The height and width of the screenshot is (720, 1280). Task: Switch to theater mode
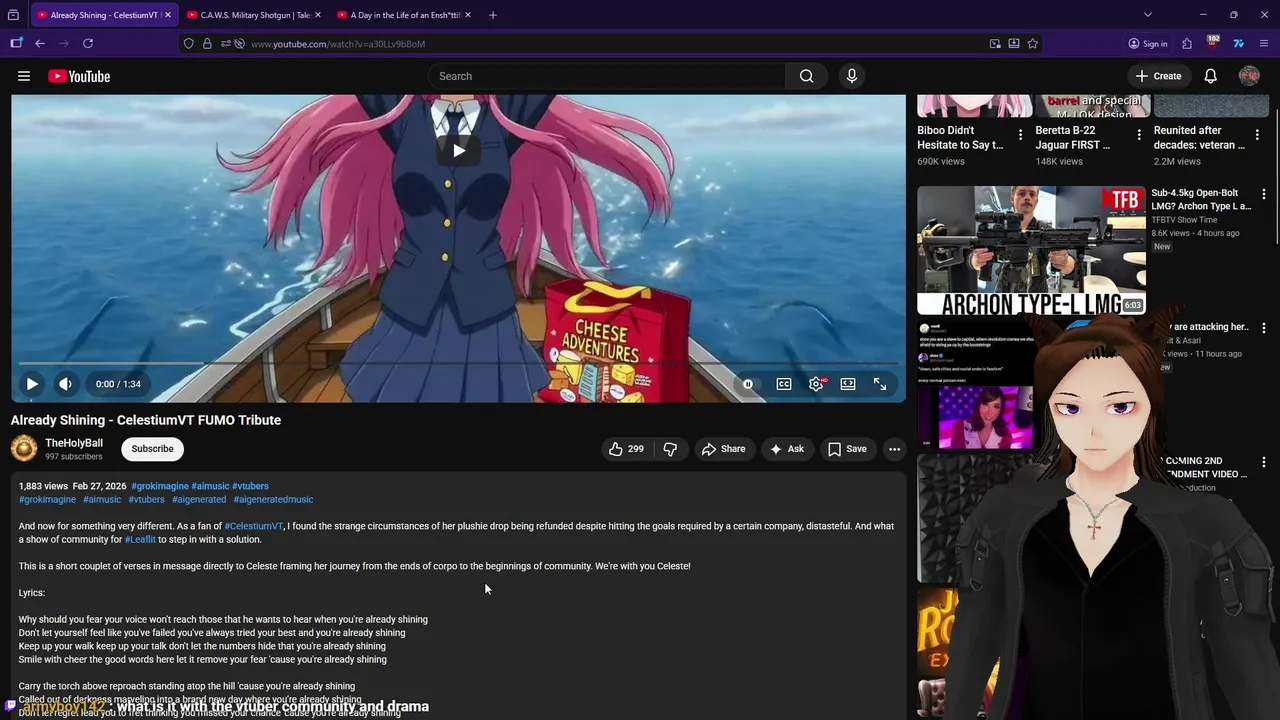[848, 384]
